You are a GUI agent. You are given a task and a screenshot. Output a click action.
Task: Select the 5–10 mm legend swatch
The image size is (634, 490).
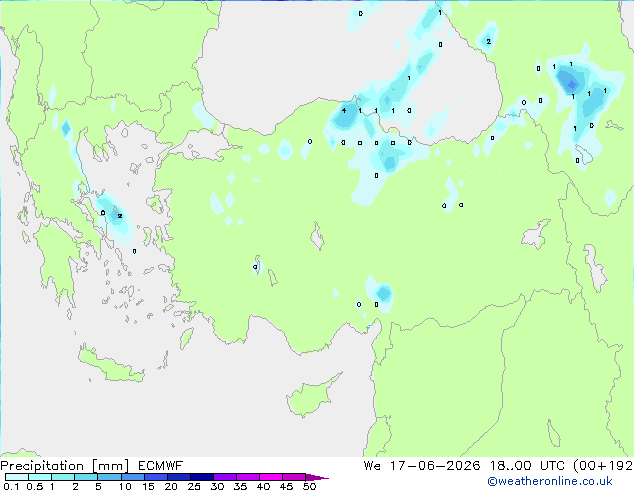click(109, 477)
